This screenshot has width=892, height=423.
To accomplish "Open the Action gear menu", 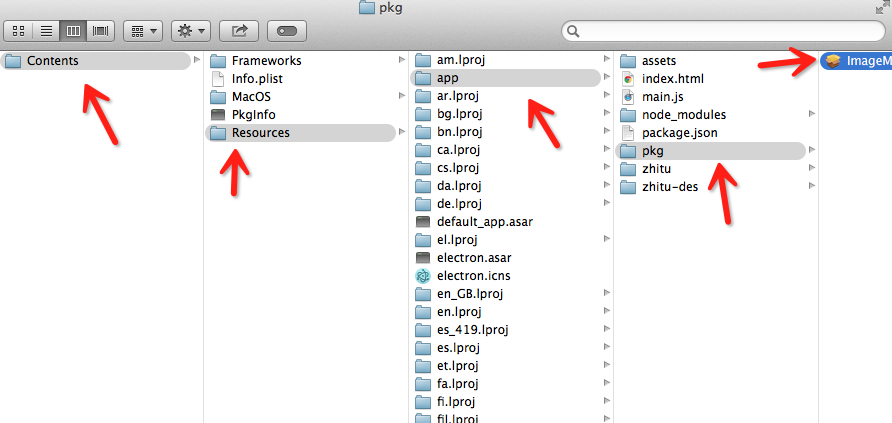I will pyautogui.click(x=191, y=31).
